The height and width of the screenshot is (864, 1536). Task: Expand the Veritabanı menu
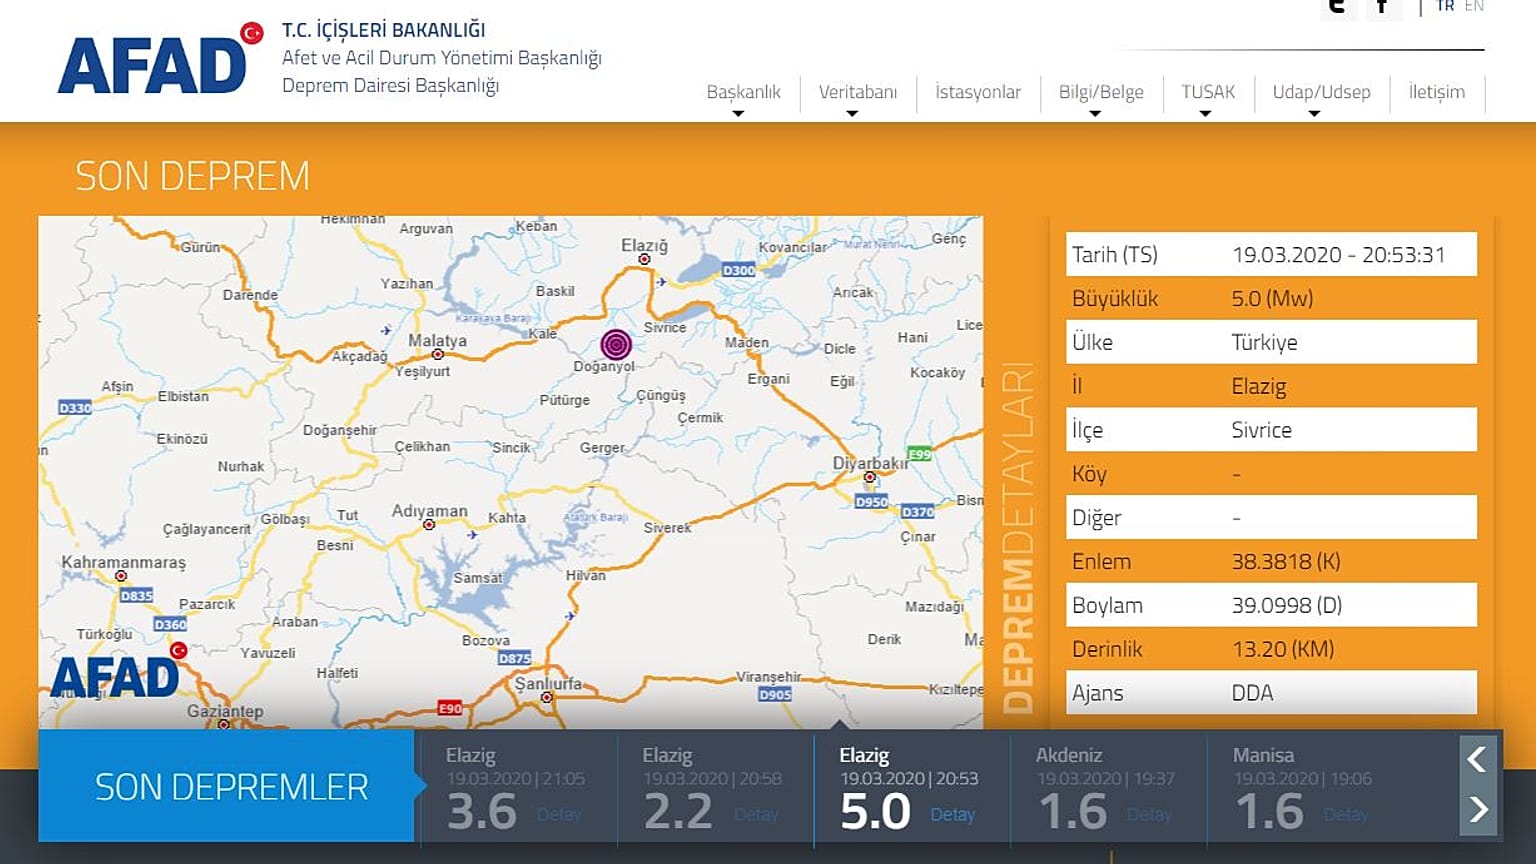point(857,94)
